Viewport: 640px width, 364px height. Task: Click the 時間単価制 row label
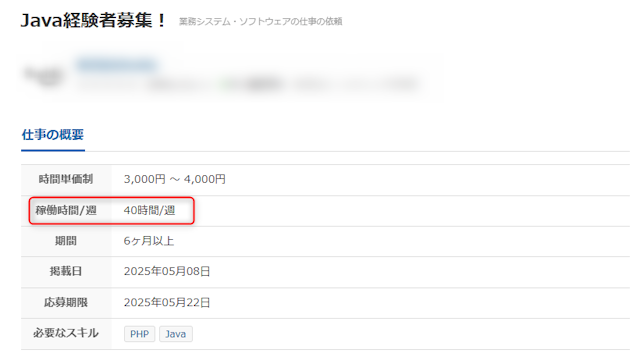click(66, 179)
